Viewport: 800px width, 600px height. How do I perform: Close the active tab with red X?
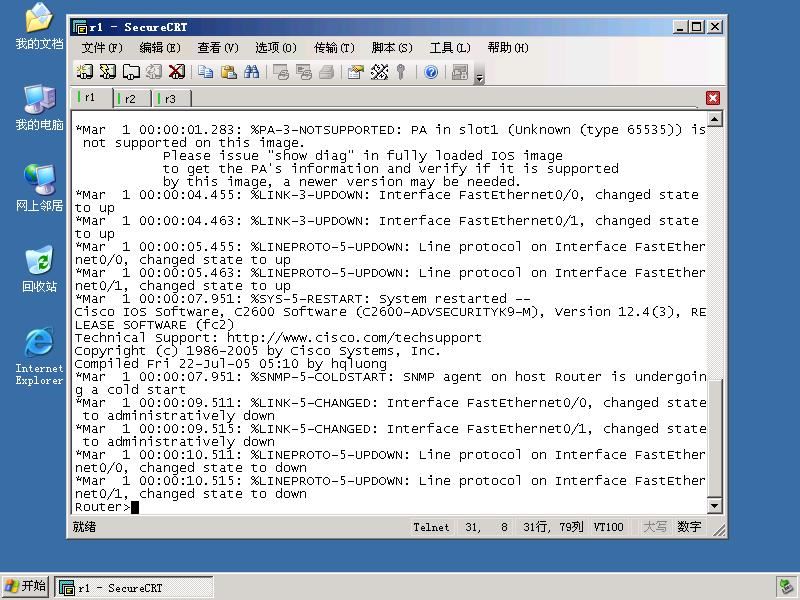pyautogui.click(x=713, y=98)
